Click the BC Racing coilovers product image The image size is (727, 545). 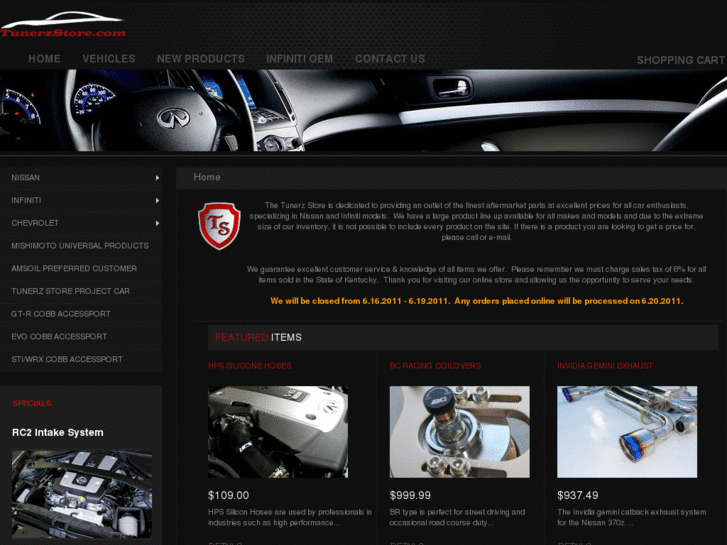[x=459, y=432]
